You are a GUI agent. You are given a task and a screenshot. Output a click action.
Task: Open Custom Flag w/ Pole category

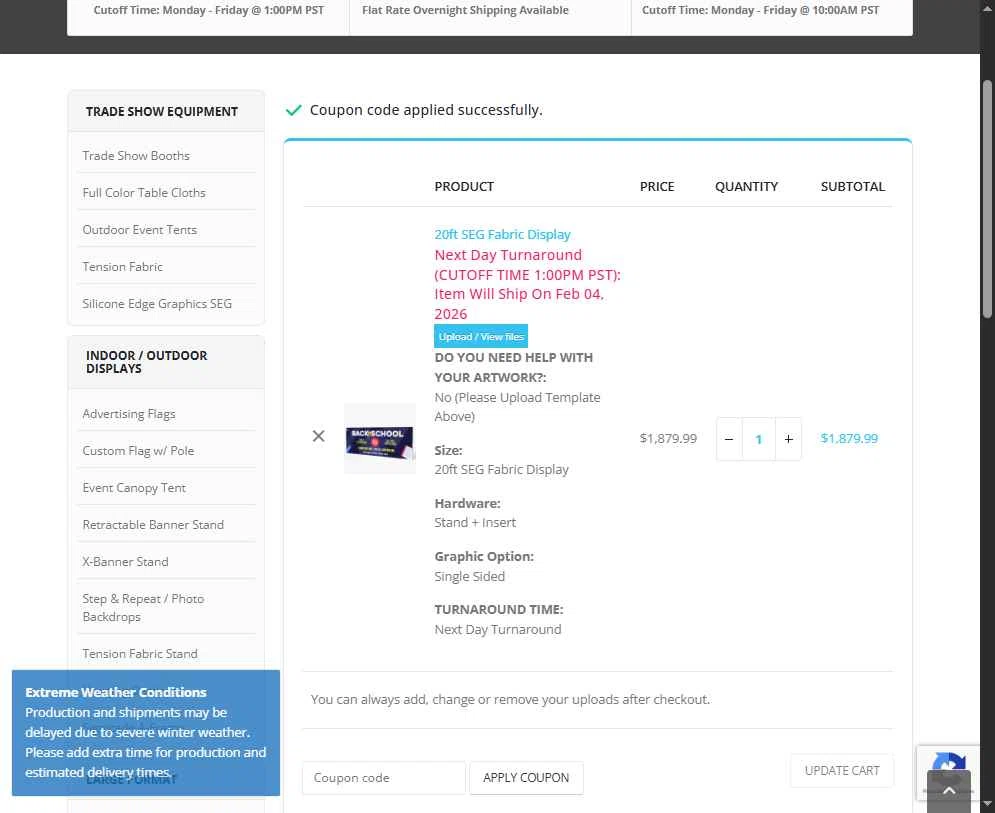(138, 451)
